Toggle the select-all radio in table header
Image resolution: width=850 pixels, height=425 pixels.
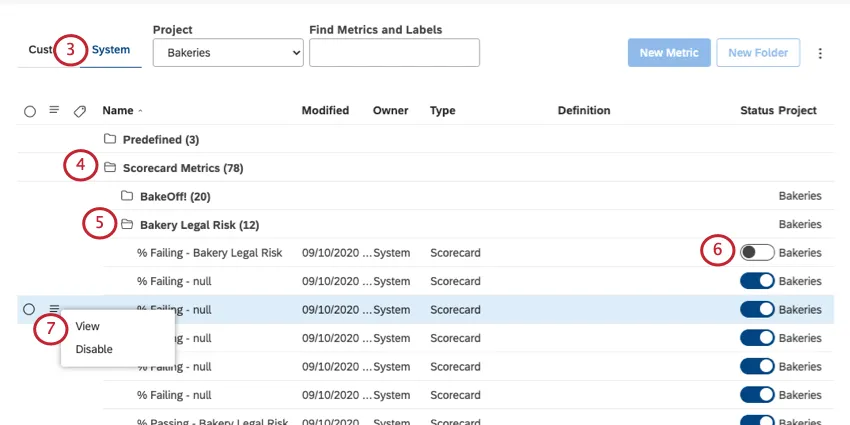pyautogui.click(x=30, y=111)
